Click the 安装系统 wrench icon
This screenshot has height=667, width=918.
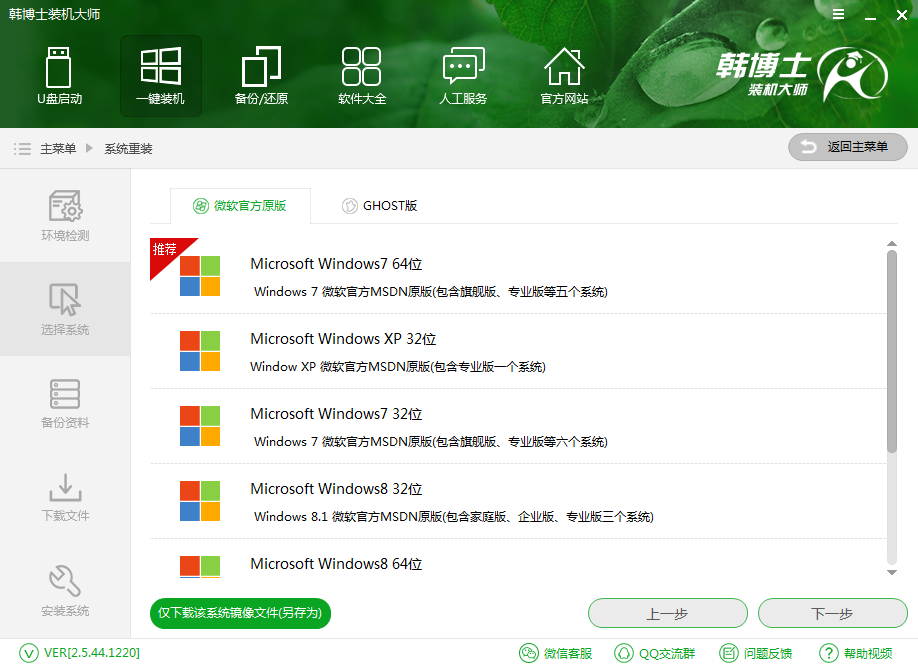coord(65,581)
